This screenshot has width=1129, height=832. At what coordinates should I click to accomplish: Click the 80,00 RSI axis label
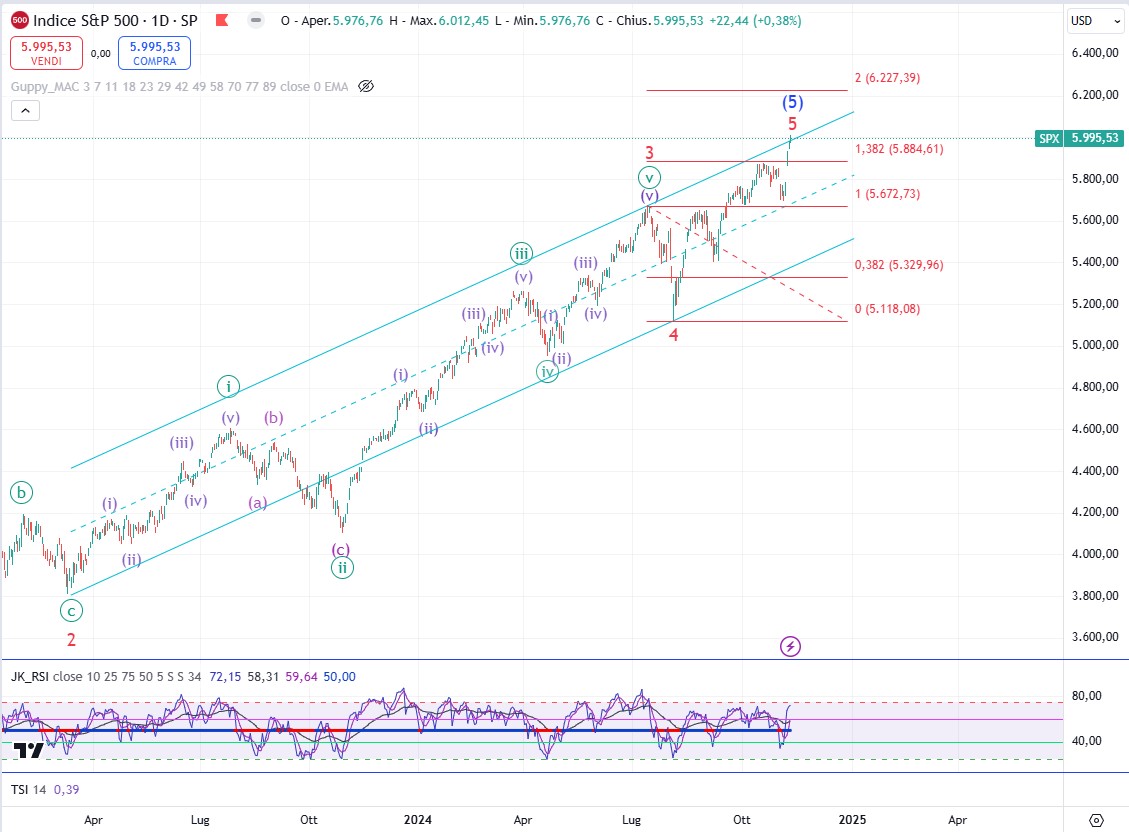1087,696
